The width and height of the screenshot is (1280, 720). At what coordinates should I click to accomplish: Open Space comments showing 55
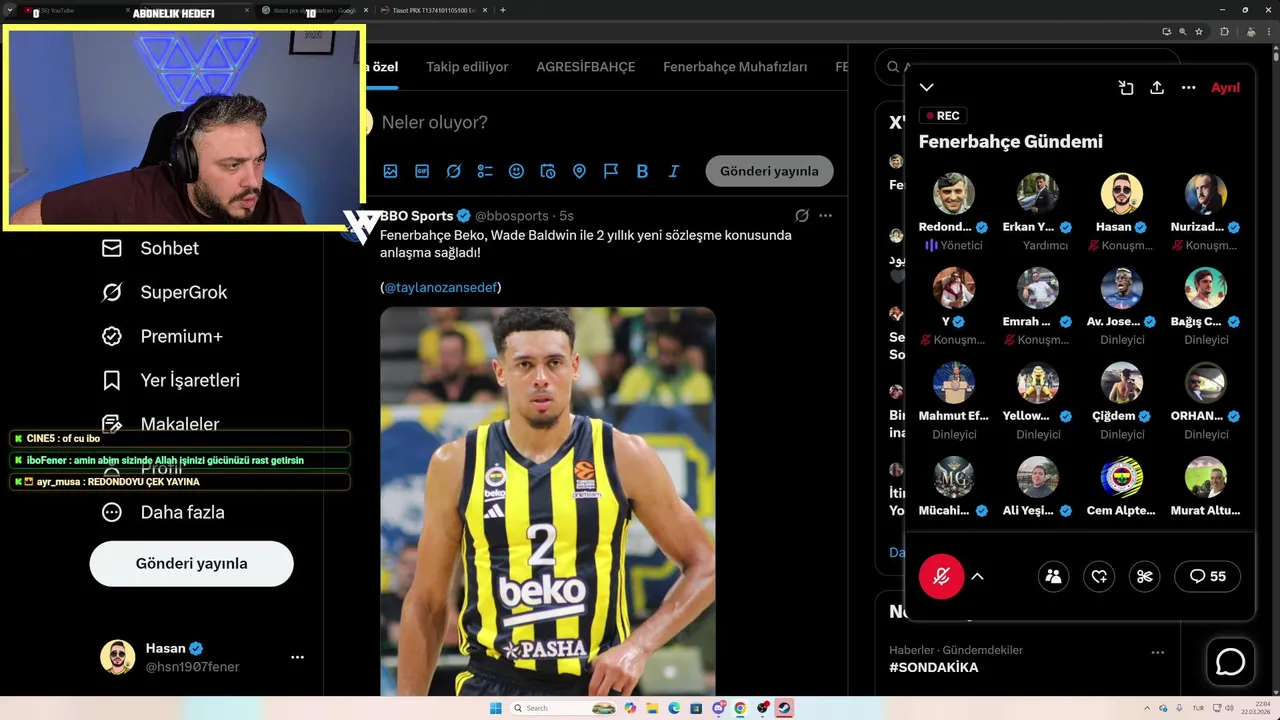[1208, 576]
